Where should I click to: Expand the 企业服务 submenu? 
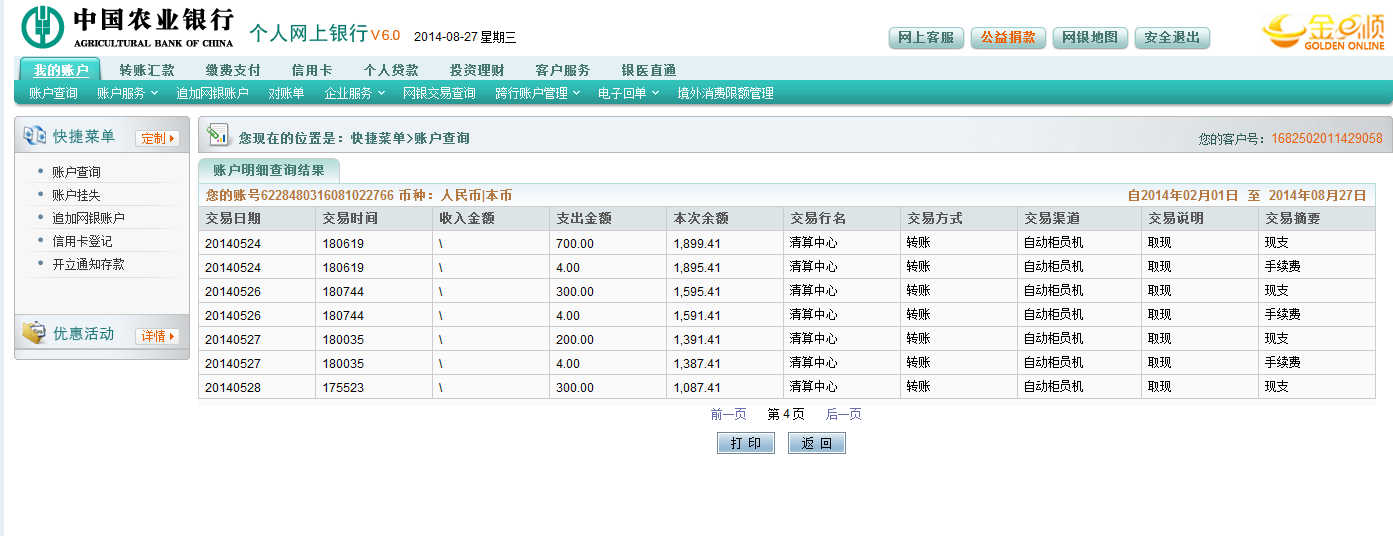[x=354, y=93]
